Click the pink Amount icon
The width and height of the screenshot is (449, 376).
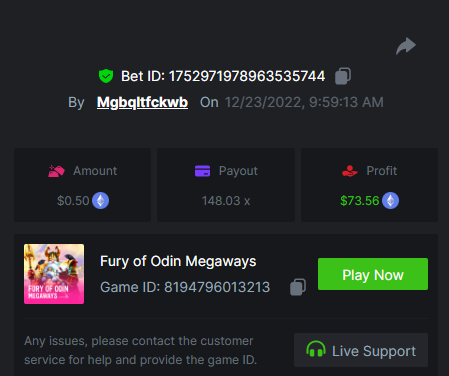click(56, 171)
